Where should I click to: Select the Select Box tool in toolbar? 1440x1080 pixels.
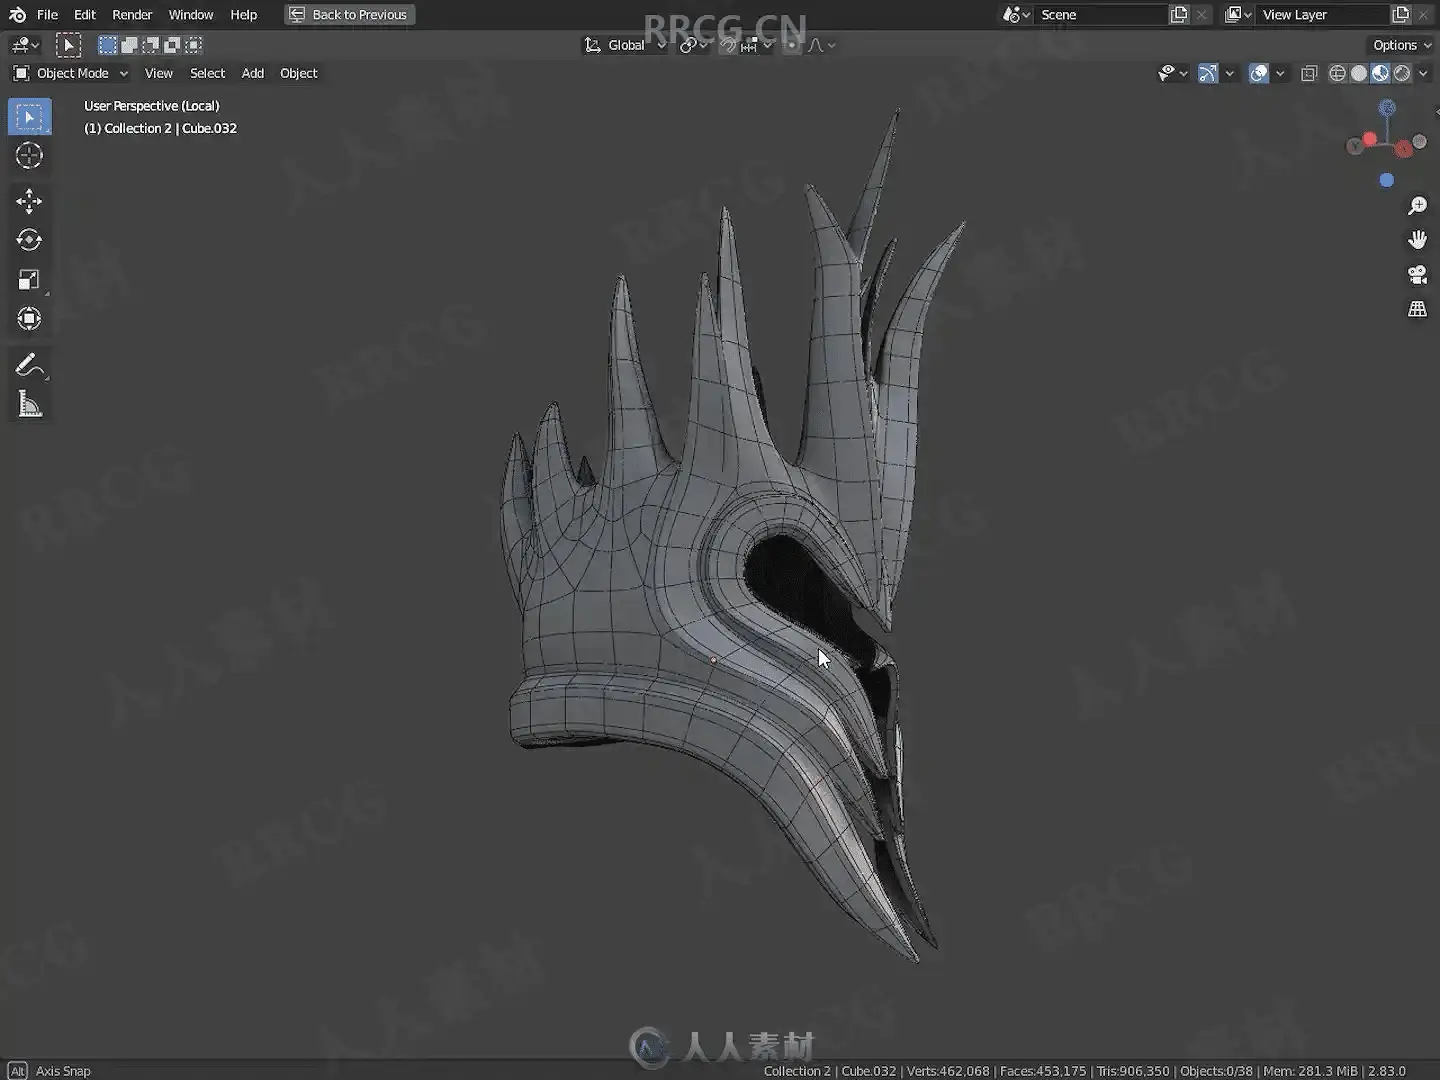click(x=29, y=117)
